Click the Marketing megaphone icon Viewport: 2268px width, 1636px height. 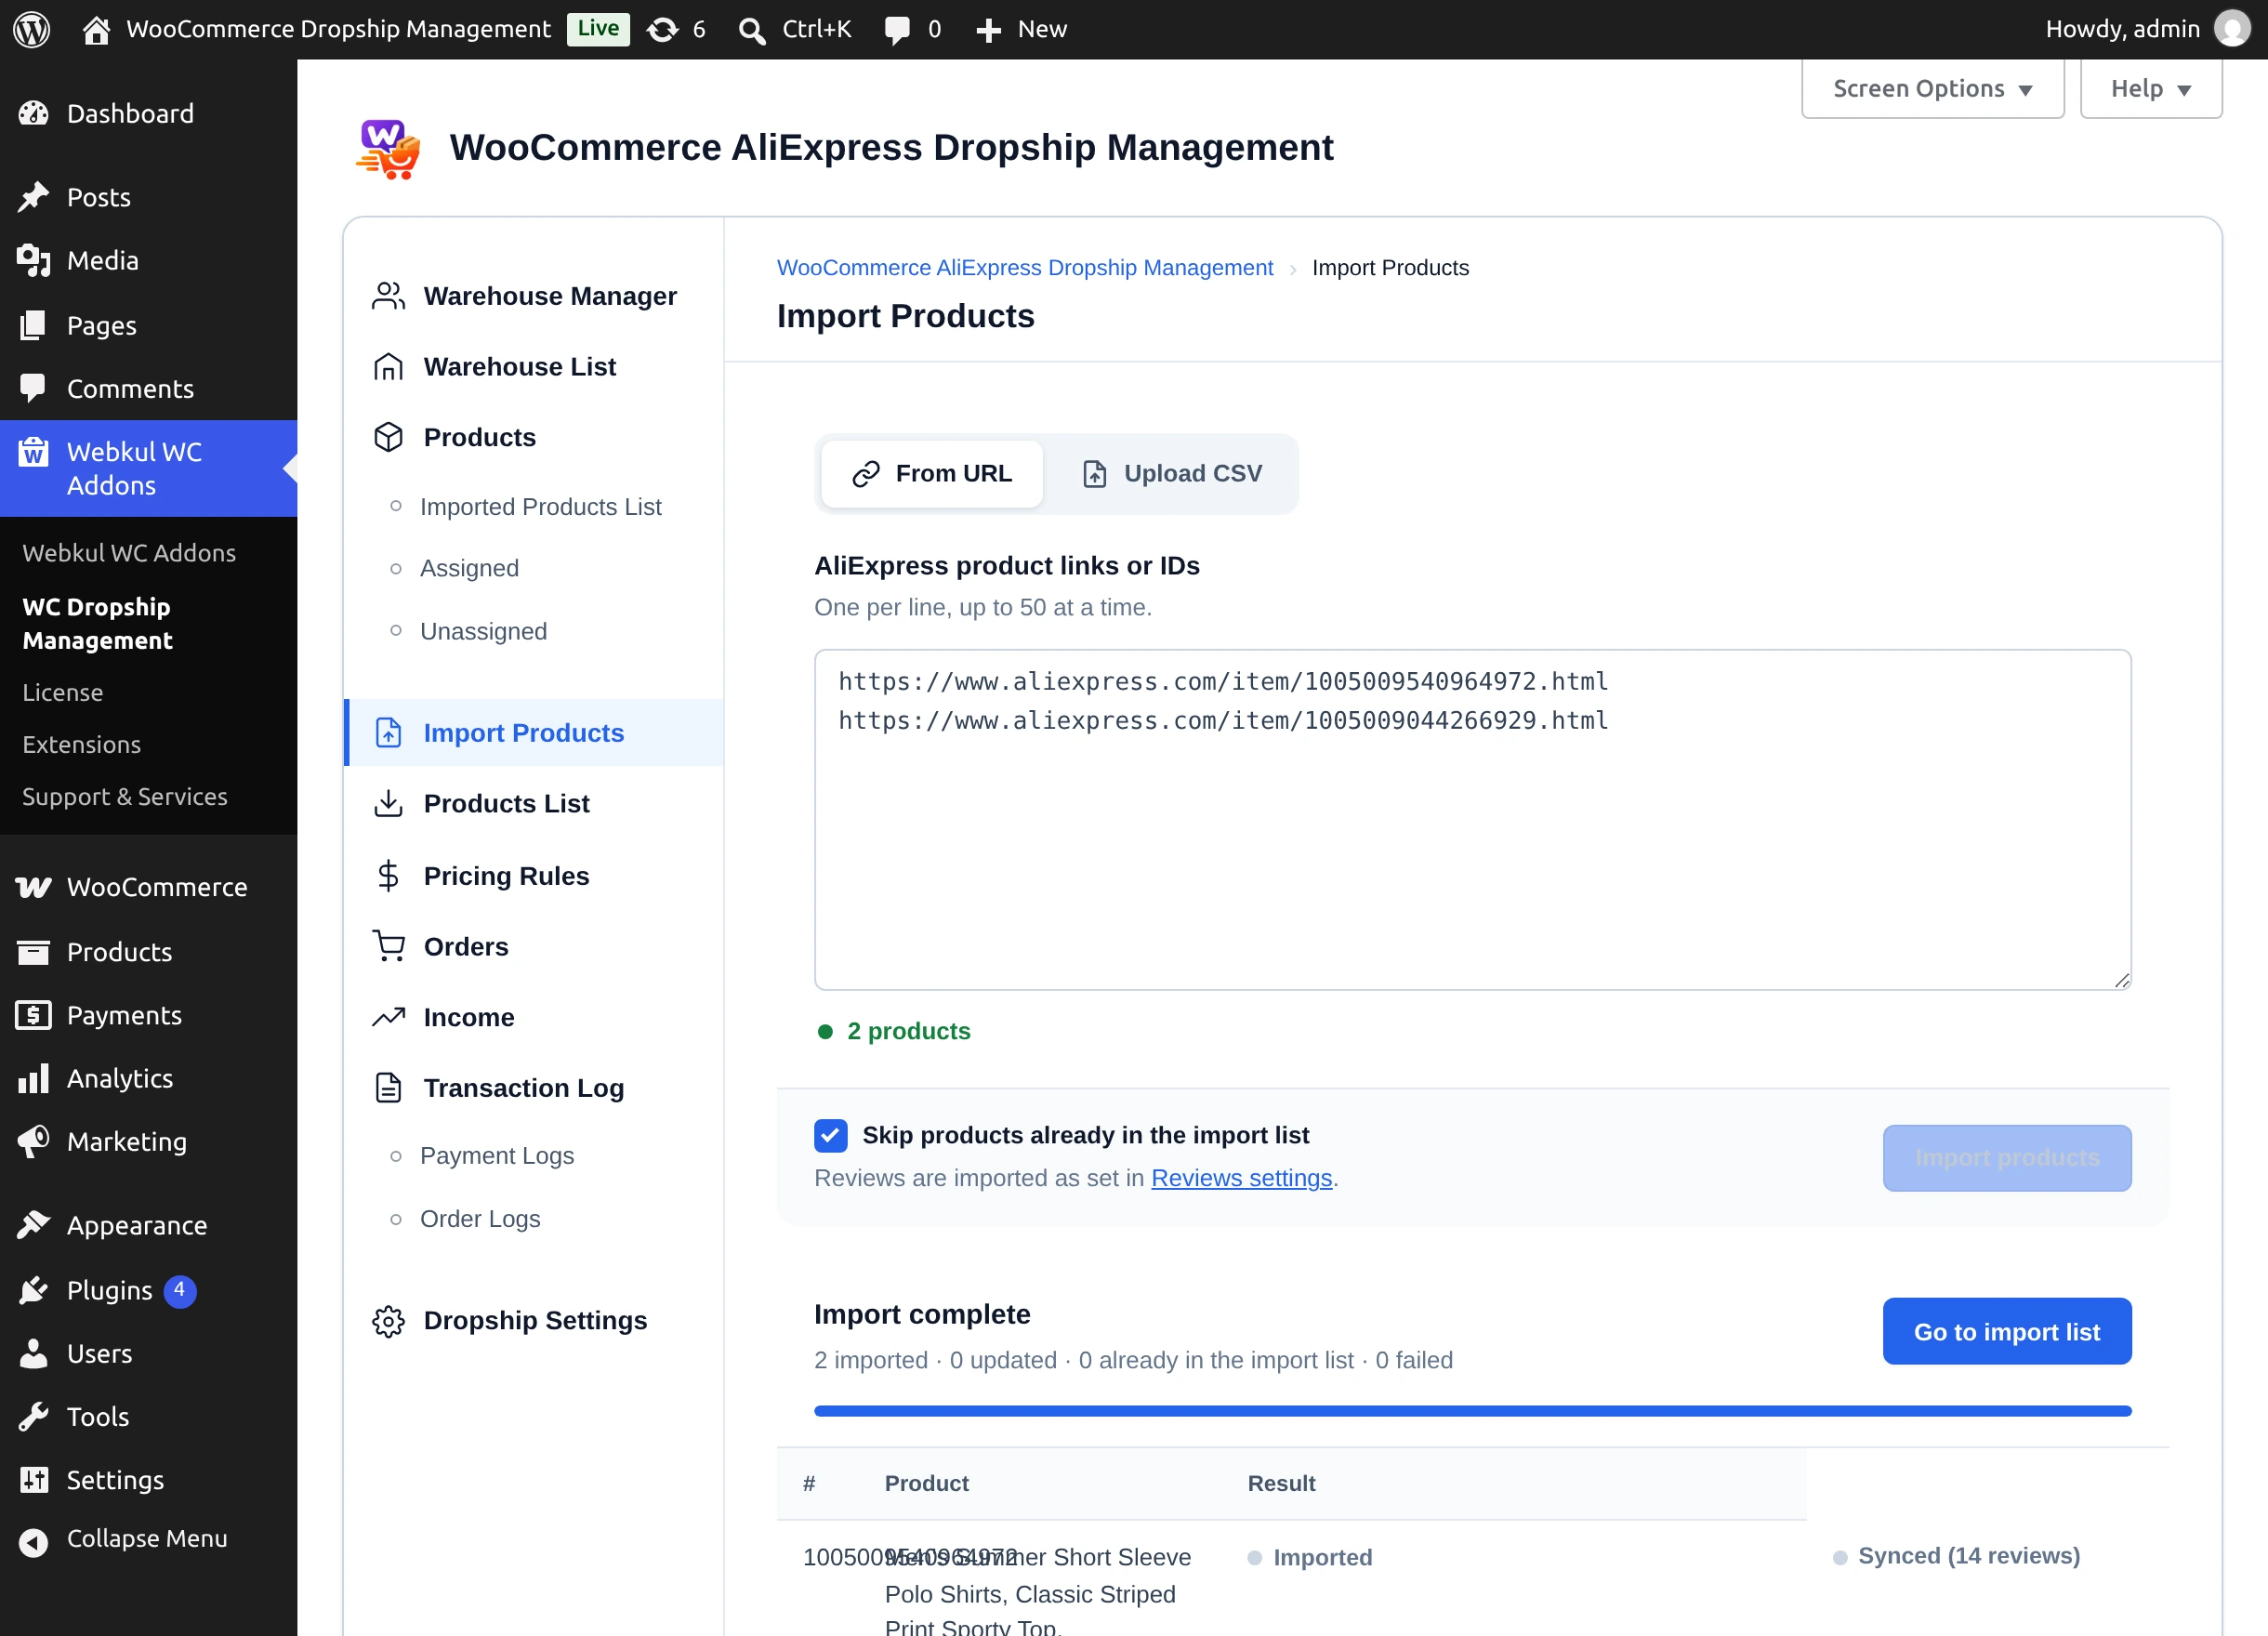(x=34, y=1141)
